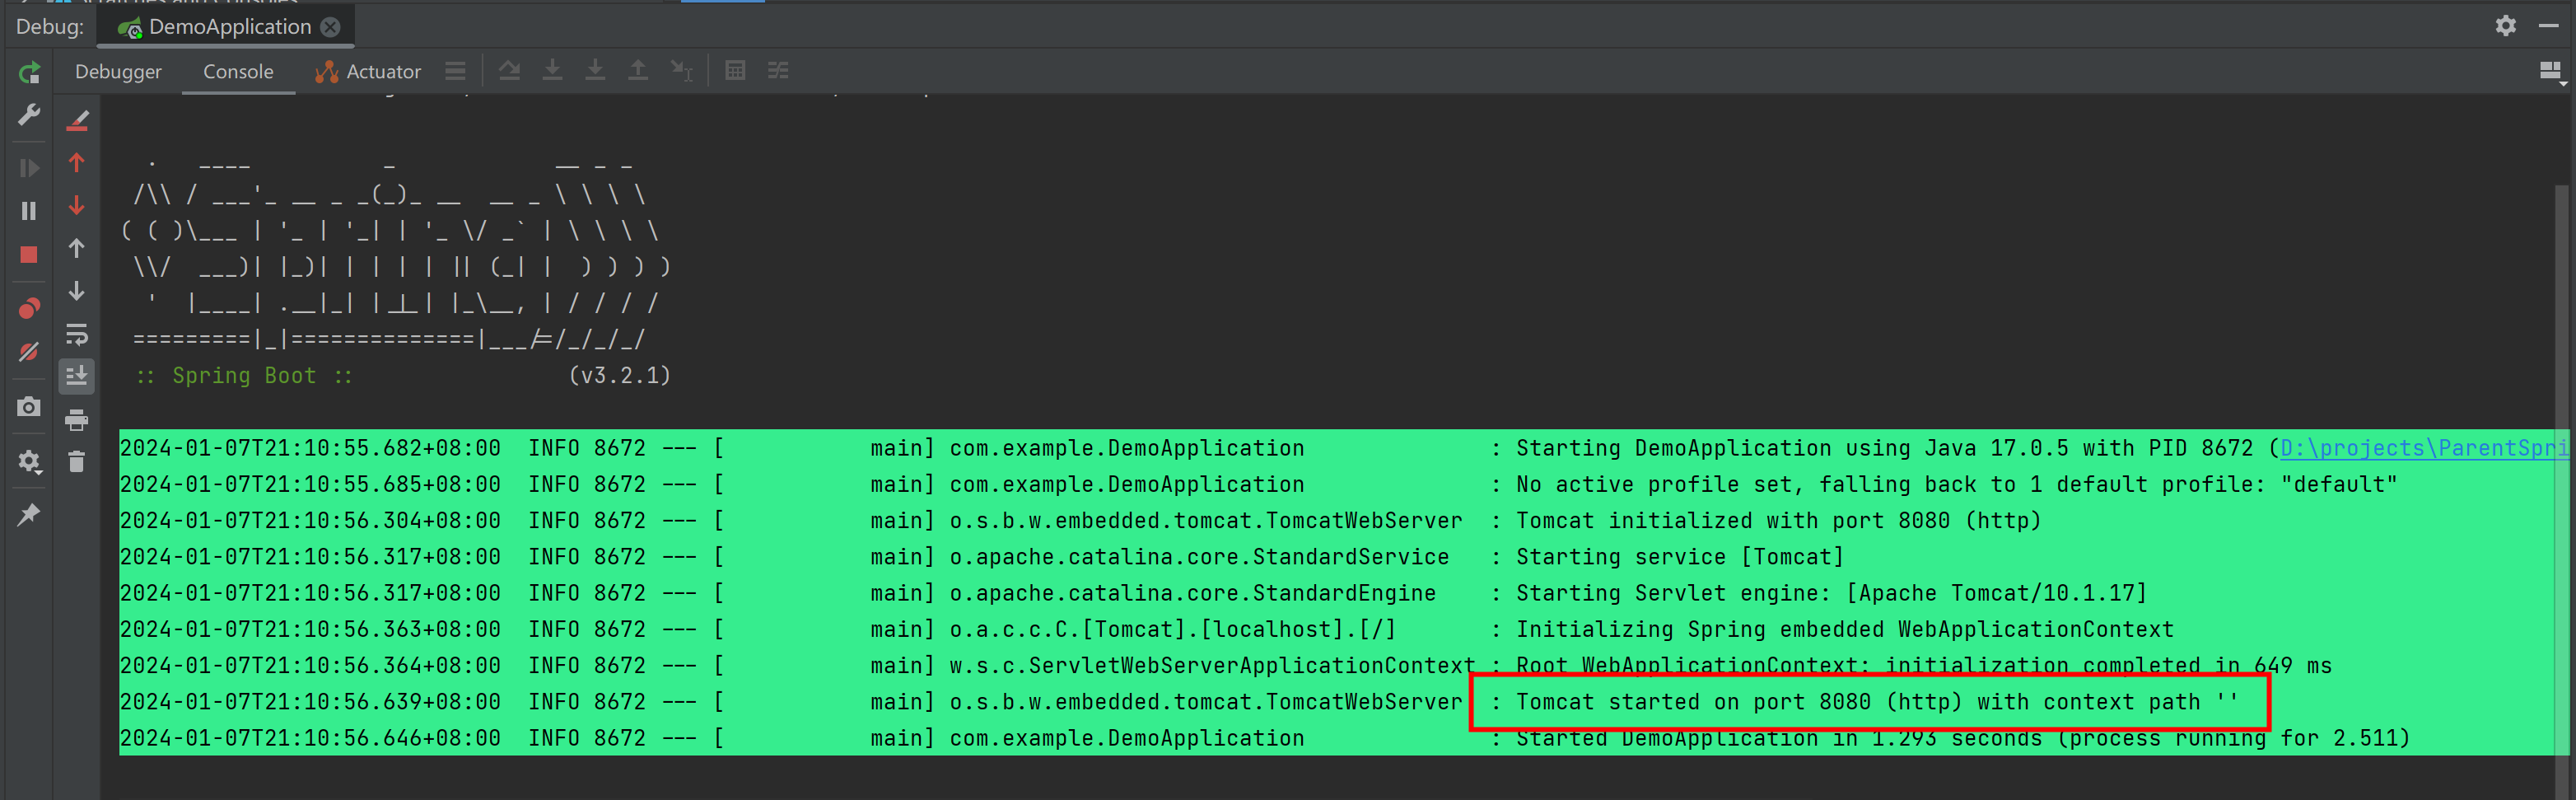Open View Breakpoints (double red circles)
The height and width of the screenshot is (800, 2576).
click(29, 308)
